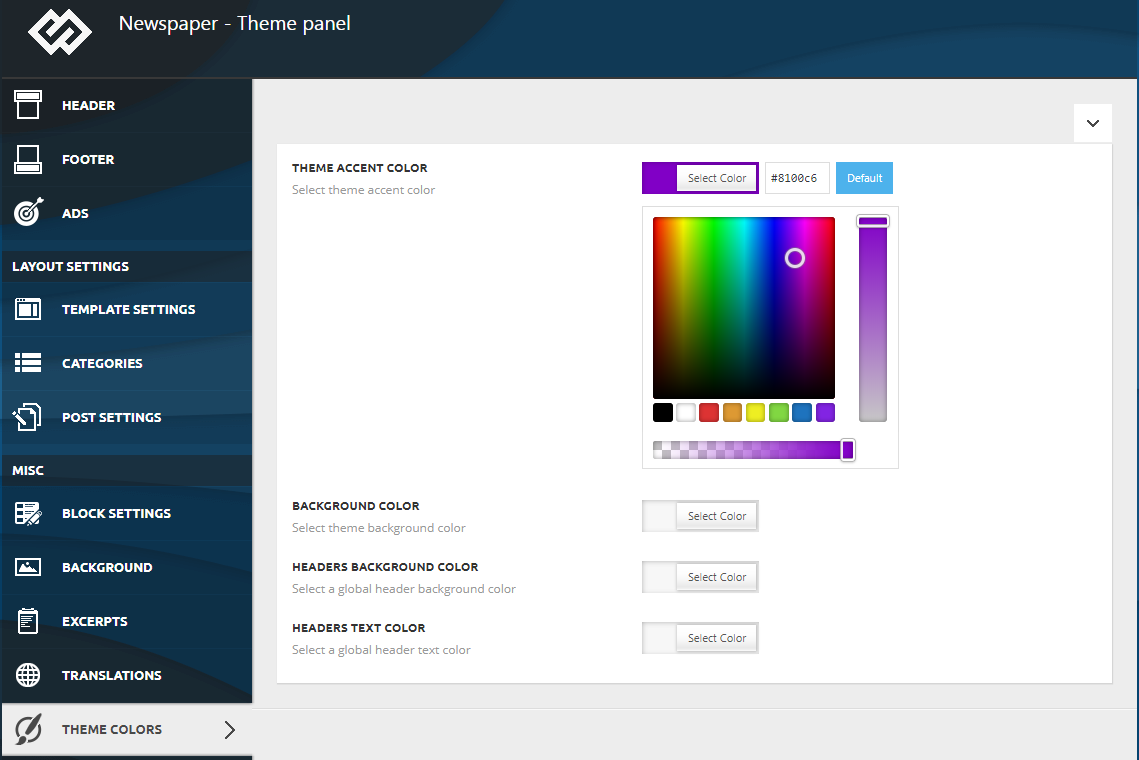Go to Template Settings
The width and height of the screenshot is (1139, 760).
coord(126,310)
